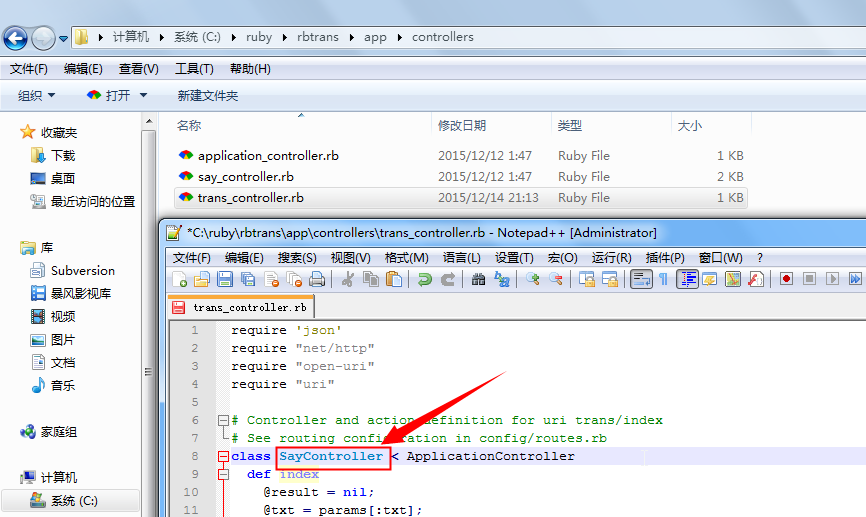Viewport: 866px width, 517px height.
Task: Expand the breadcrumb arrow after ruby
Action: (285, 38)
